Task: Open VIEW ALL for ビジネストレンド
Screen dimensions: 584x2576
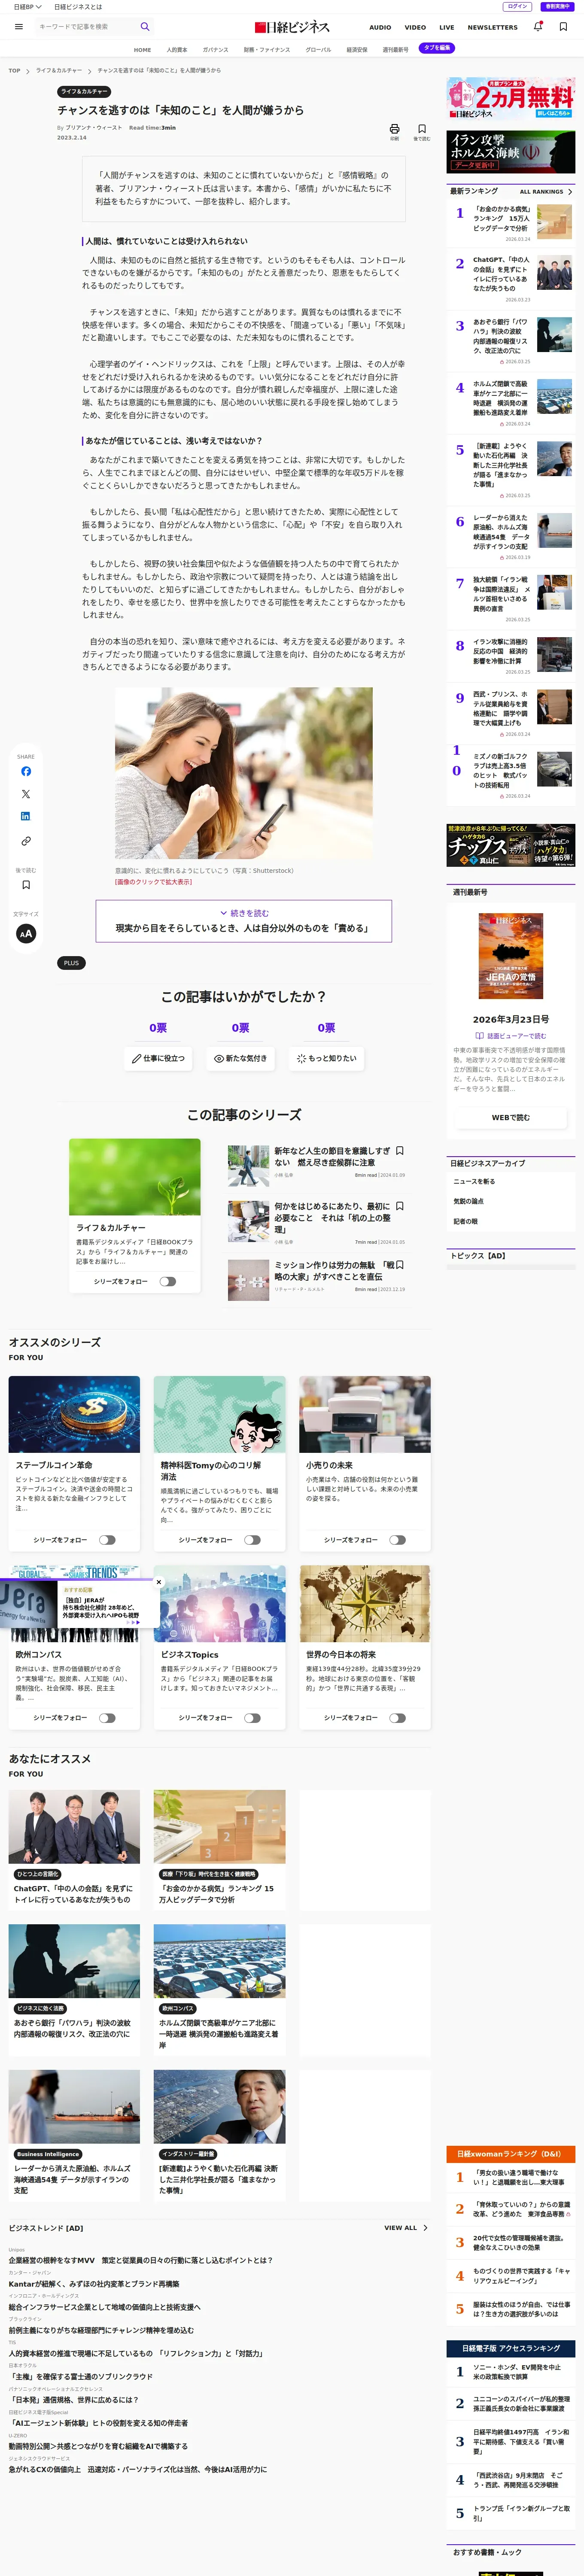Action: coord(406,2228)
